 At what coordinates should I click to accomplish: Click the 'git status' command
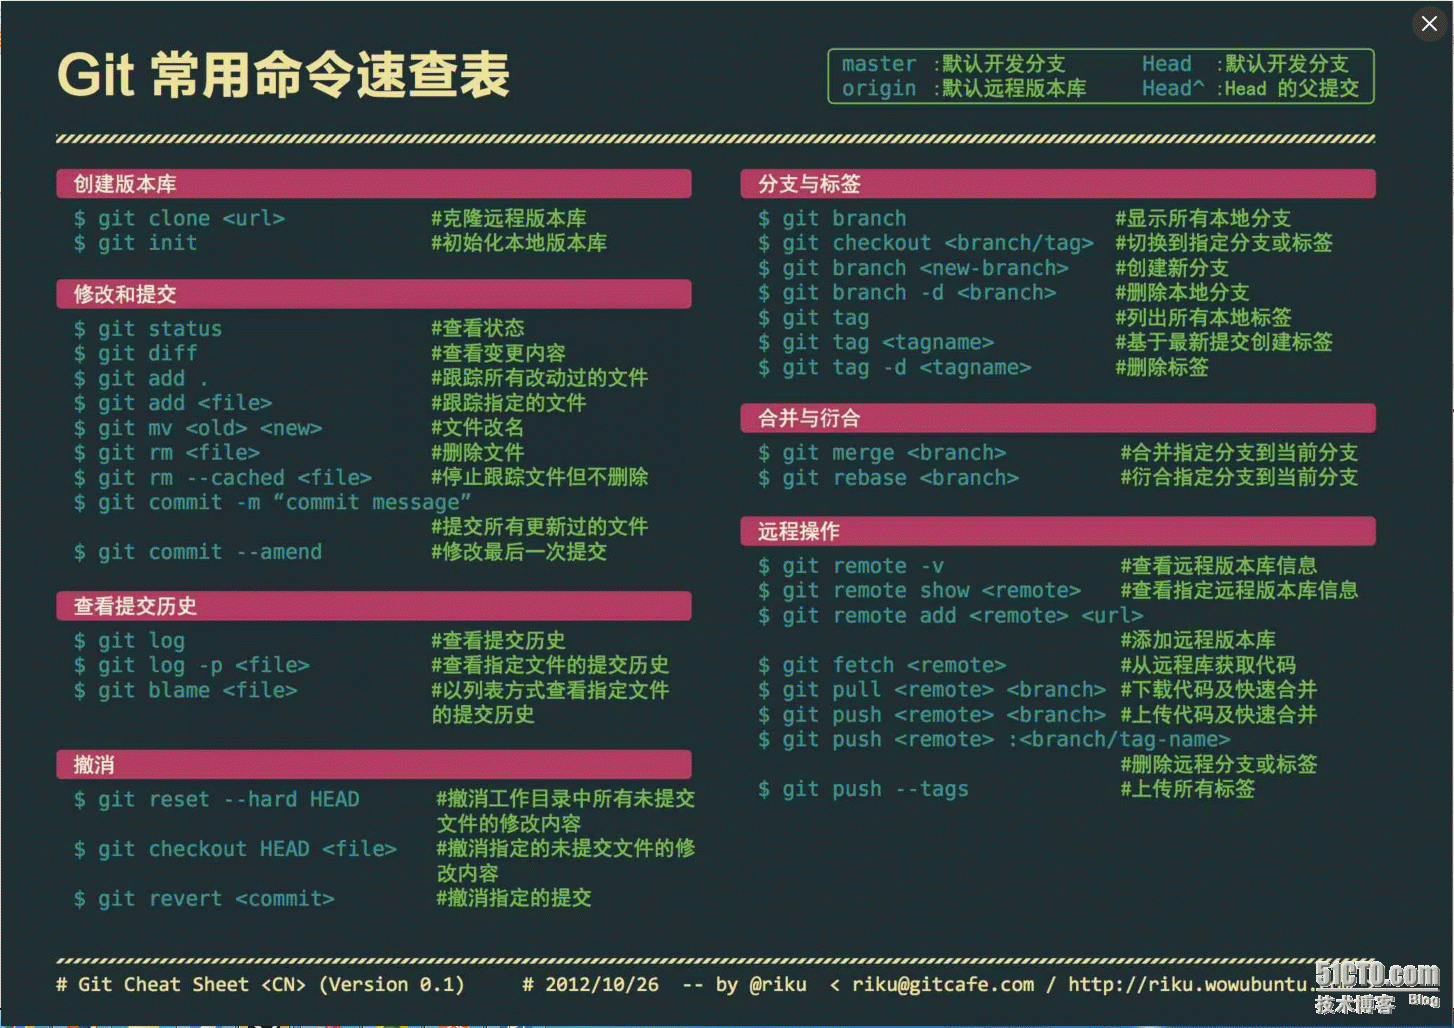[148, 329]
